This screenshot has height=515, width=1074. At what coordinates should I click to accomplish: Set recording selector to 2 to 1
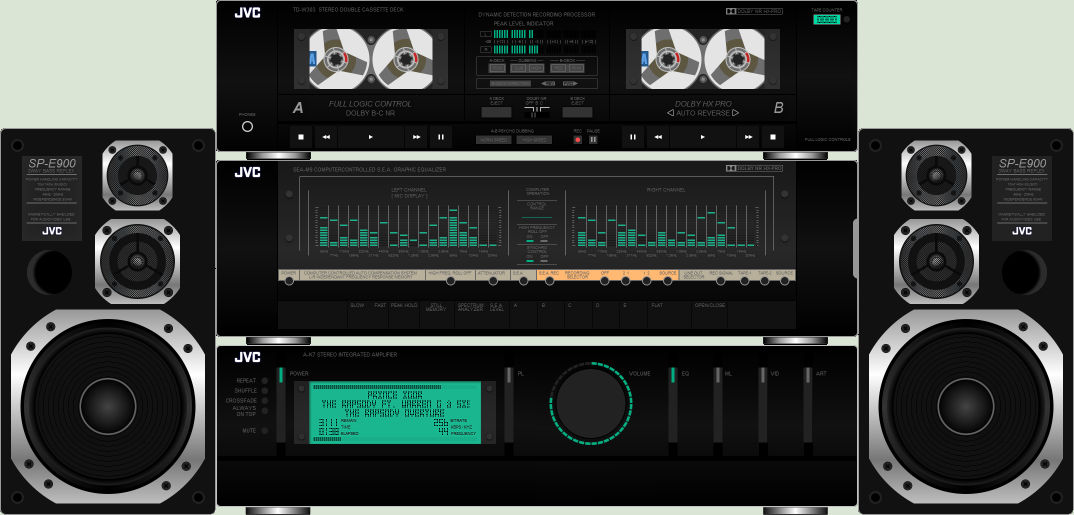tap(626, 281)
